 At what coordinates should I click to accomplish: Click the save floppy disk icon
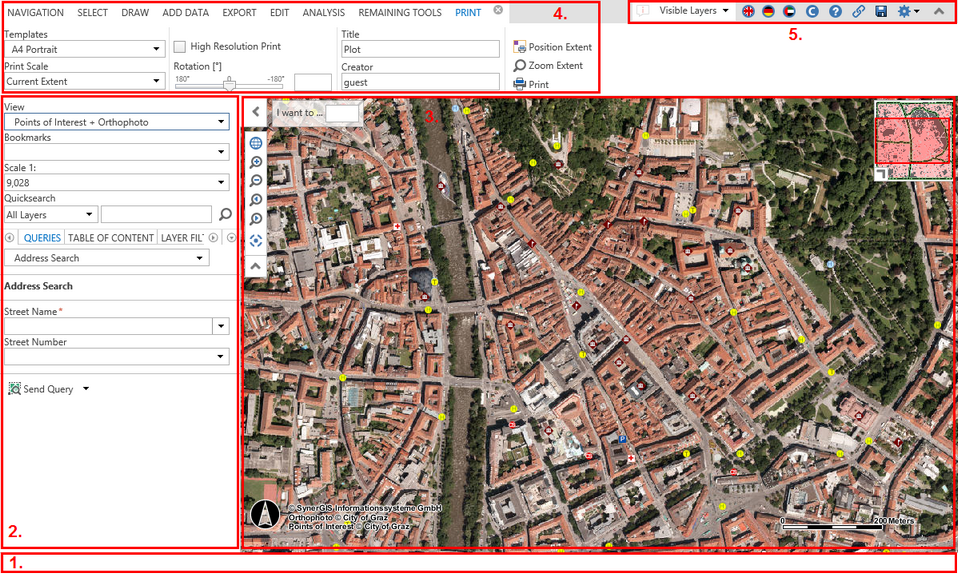(x=881, y=11)
